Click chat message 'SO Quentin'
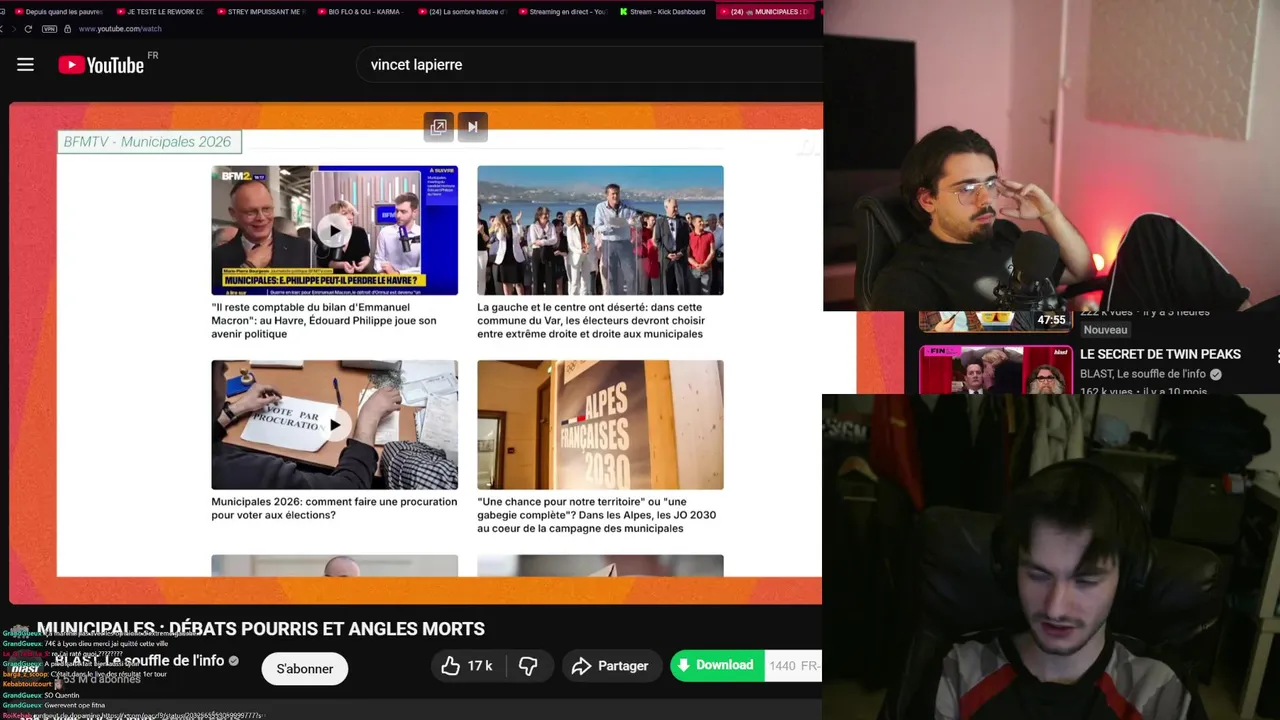 pos(61,695)
